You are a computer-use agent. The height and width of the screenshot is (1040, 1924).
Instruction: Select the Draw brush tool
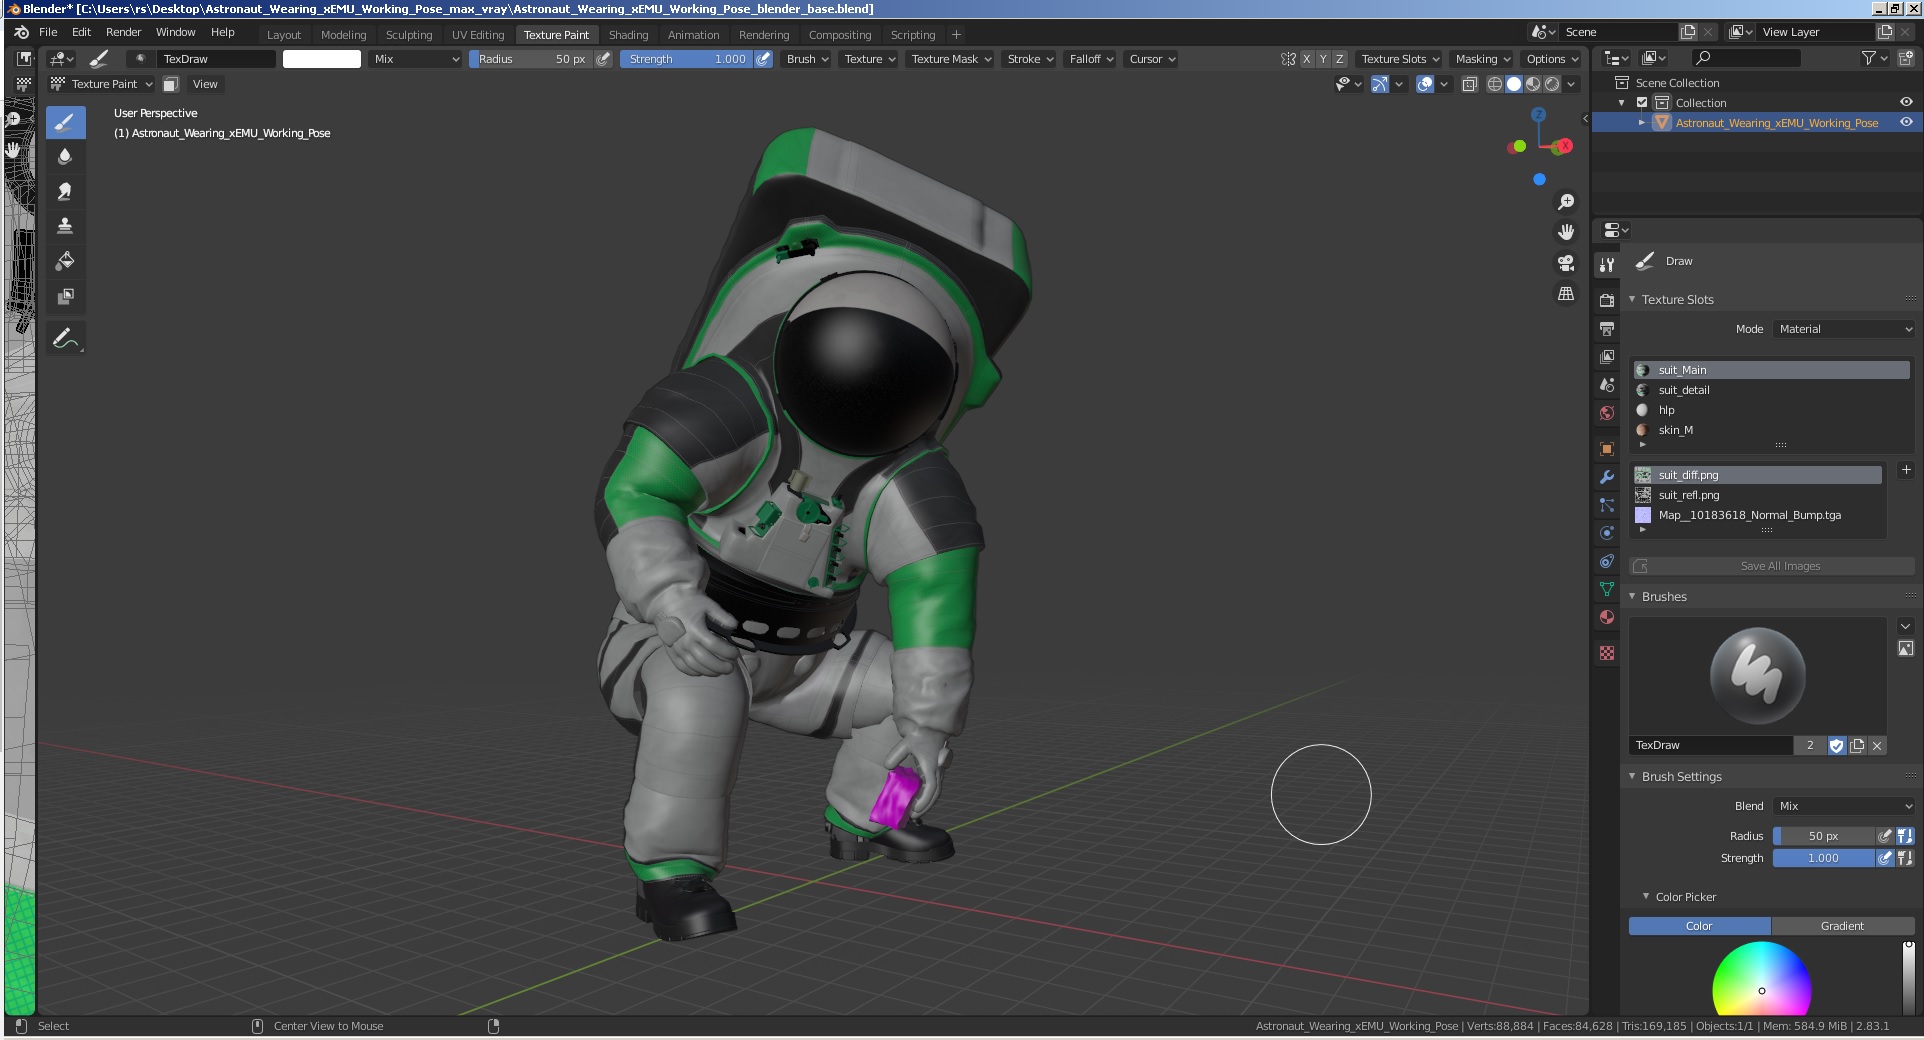[x=65, y=123]
